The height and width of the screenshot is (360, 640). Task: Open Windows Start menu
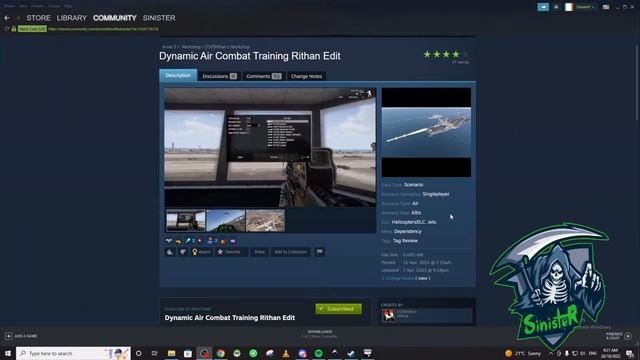(7, 353)
